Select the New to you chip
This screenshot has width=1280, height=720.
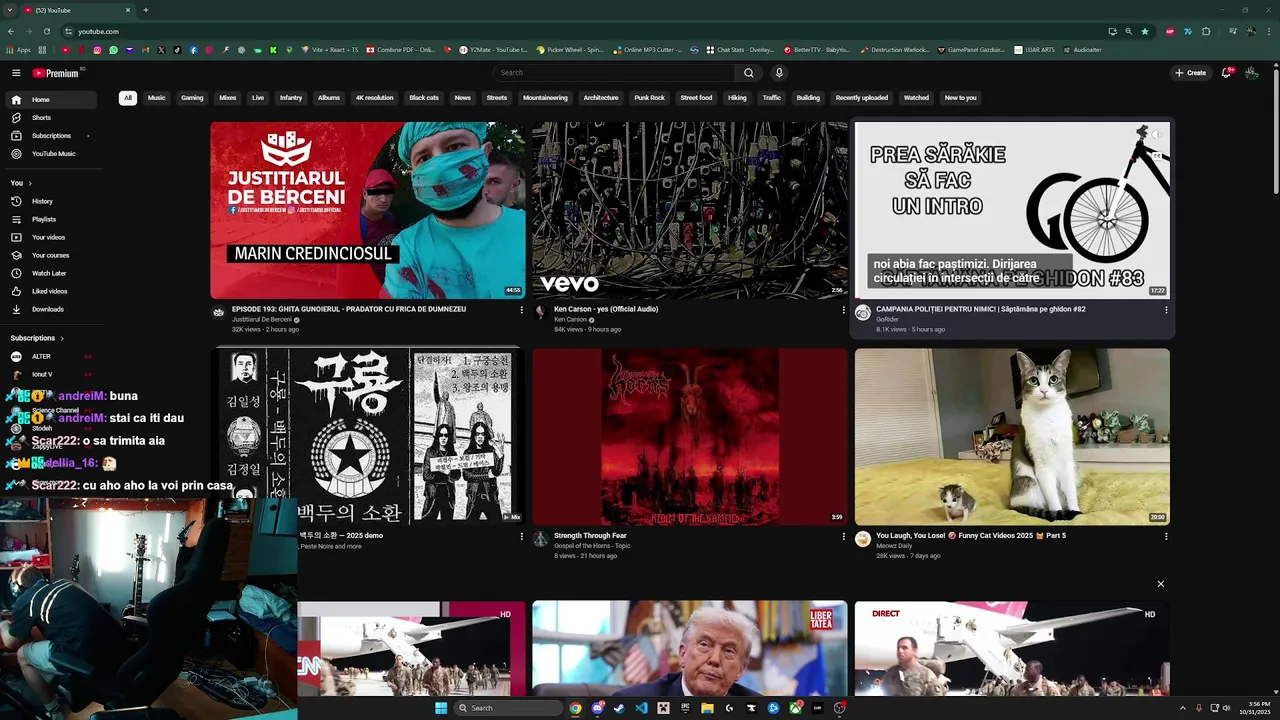(960, 98)
